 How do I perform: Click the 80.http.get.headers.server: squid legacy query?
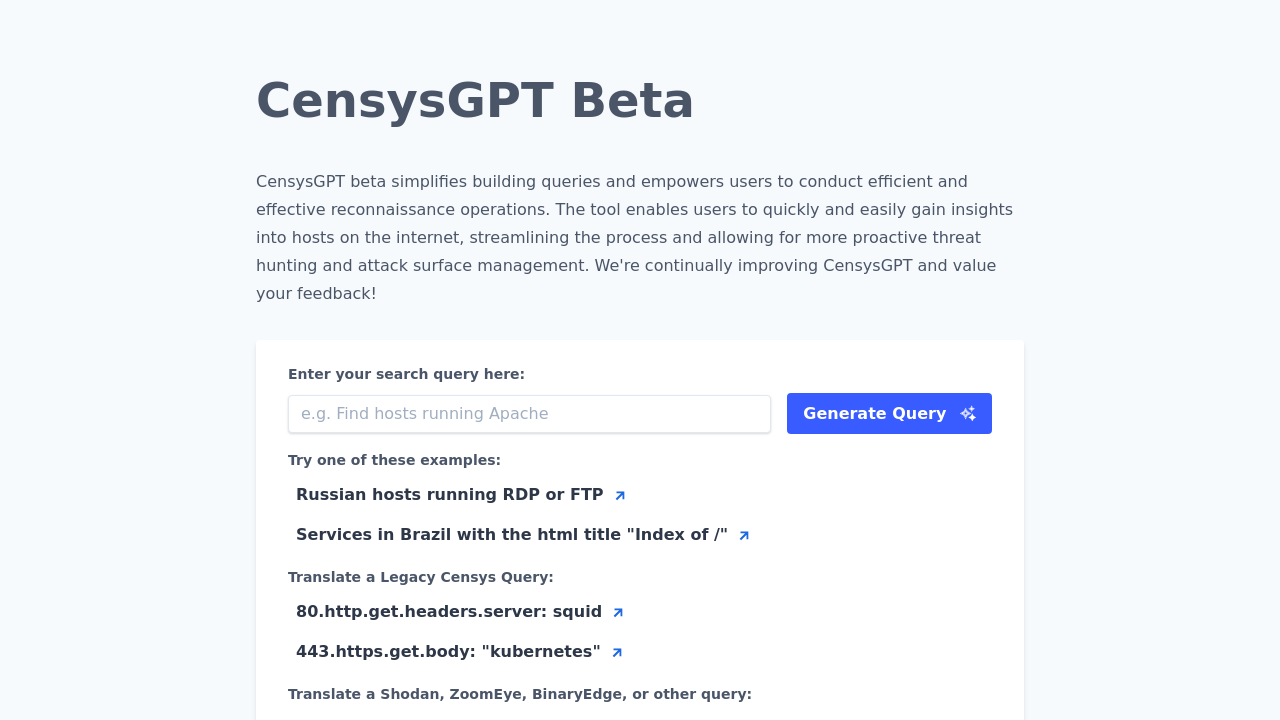pyautogui.click(x=449, y=611)
